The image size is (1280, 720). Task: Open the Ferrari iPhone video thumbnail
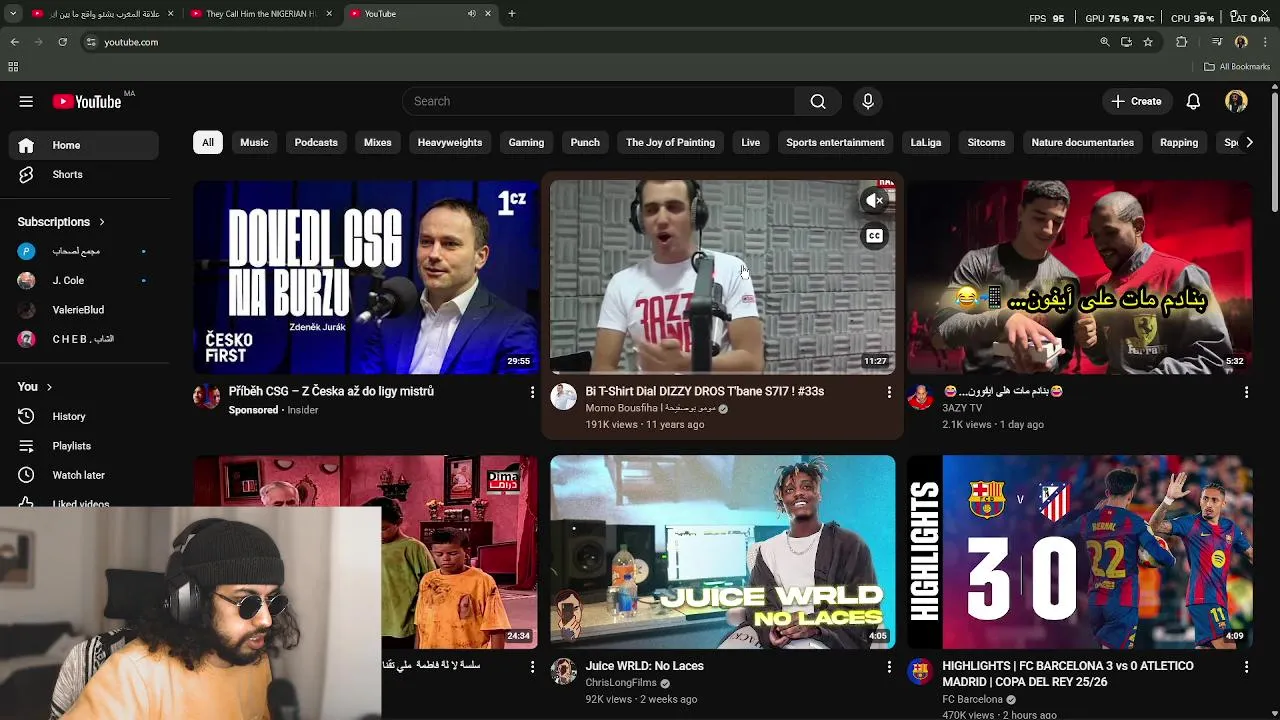(x=1079, y=277)
